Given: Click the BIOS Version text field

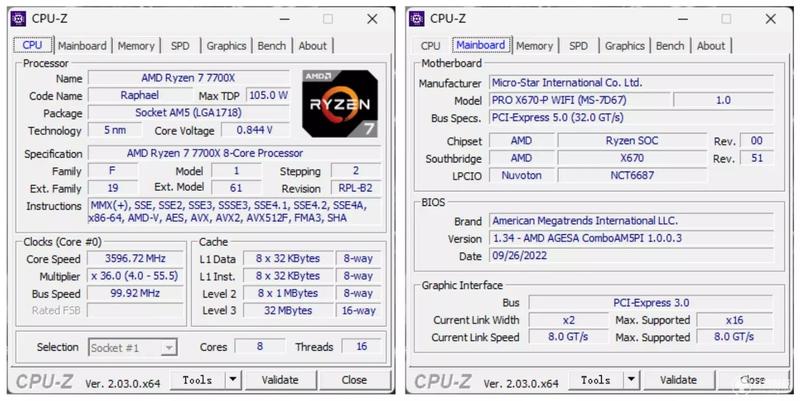Looking at the screenshot, I should (631, 238).
